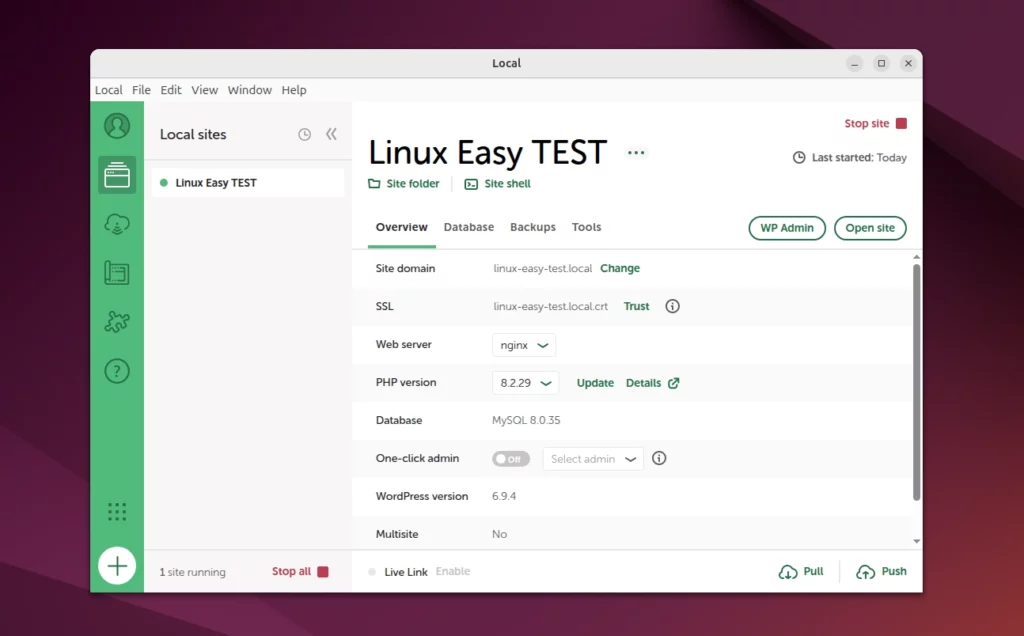Open the Blueprints icon in sidebar
1024x636 pixels.
click(x=117, y=273)
